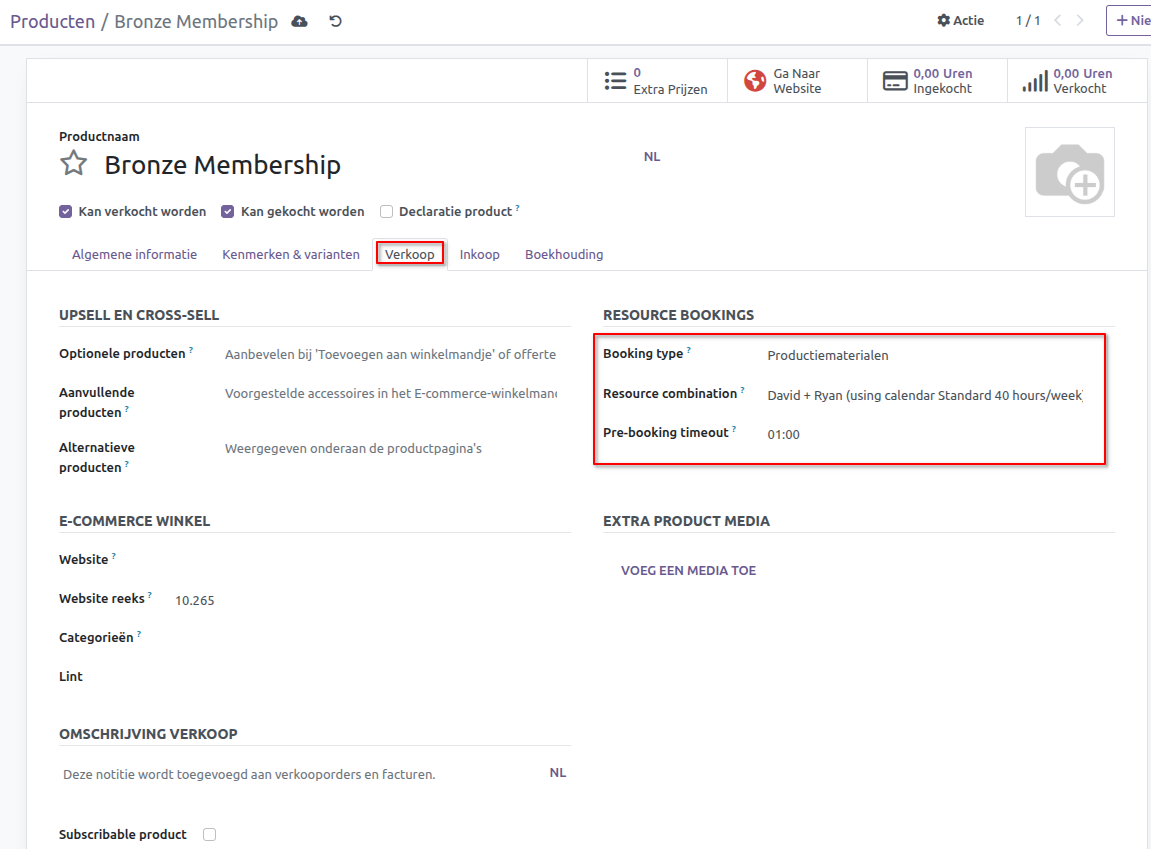Mark product as favorite with star
The height and width of the screenshot is (849, 1151).
pyautogui.click(x=73, y=164)
